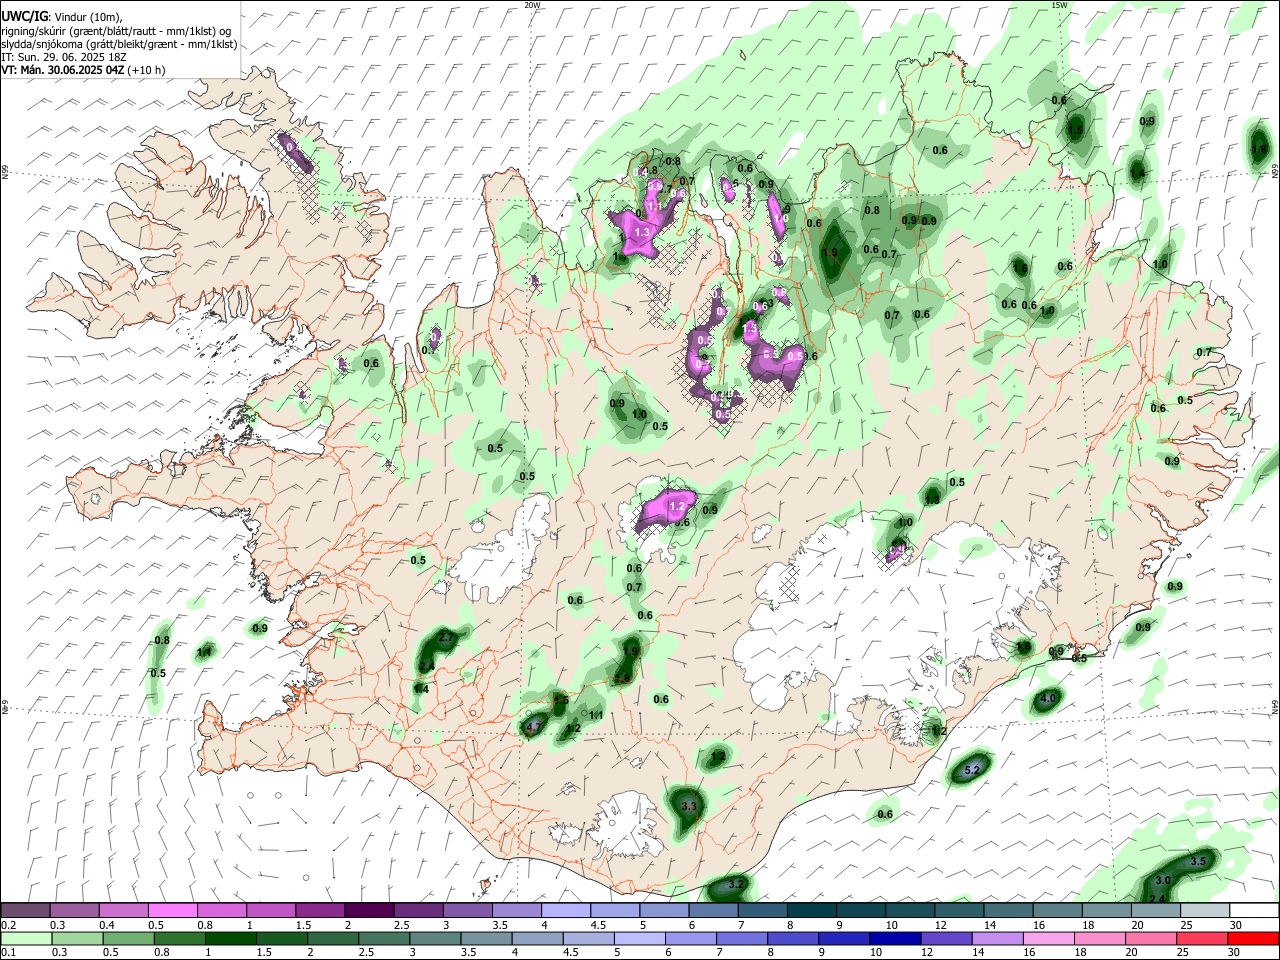
Task: Click the 2.7 precipitation value label
Action: point(447,637)
